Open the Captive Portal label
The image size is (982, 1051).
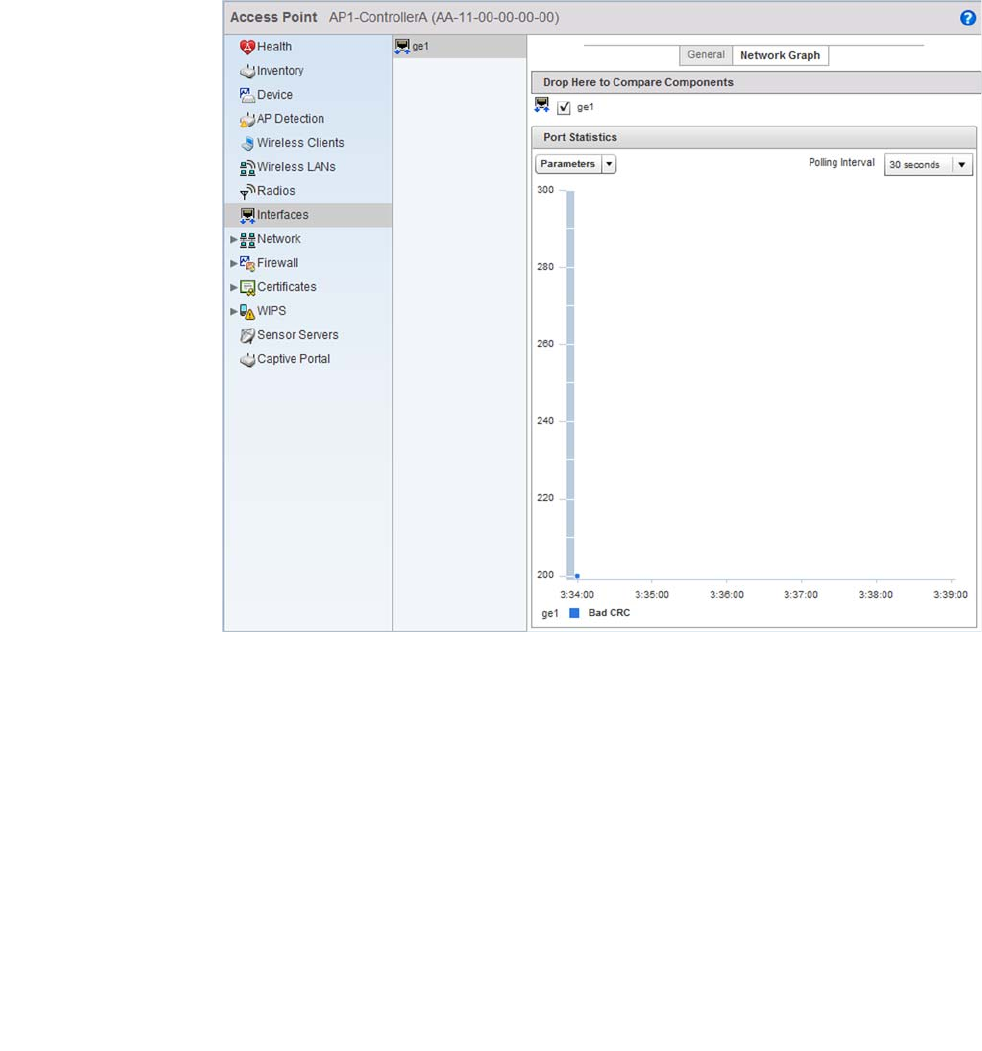coord(294,359)
